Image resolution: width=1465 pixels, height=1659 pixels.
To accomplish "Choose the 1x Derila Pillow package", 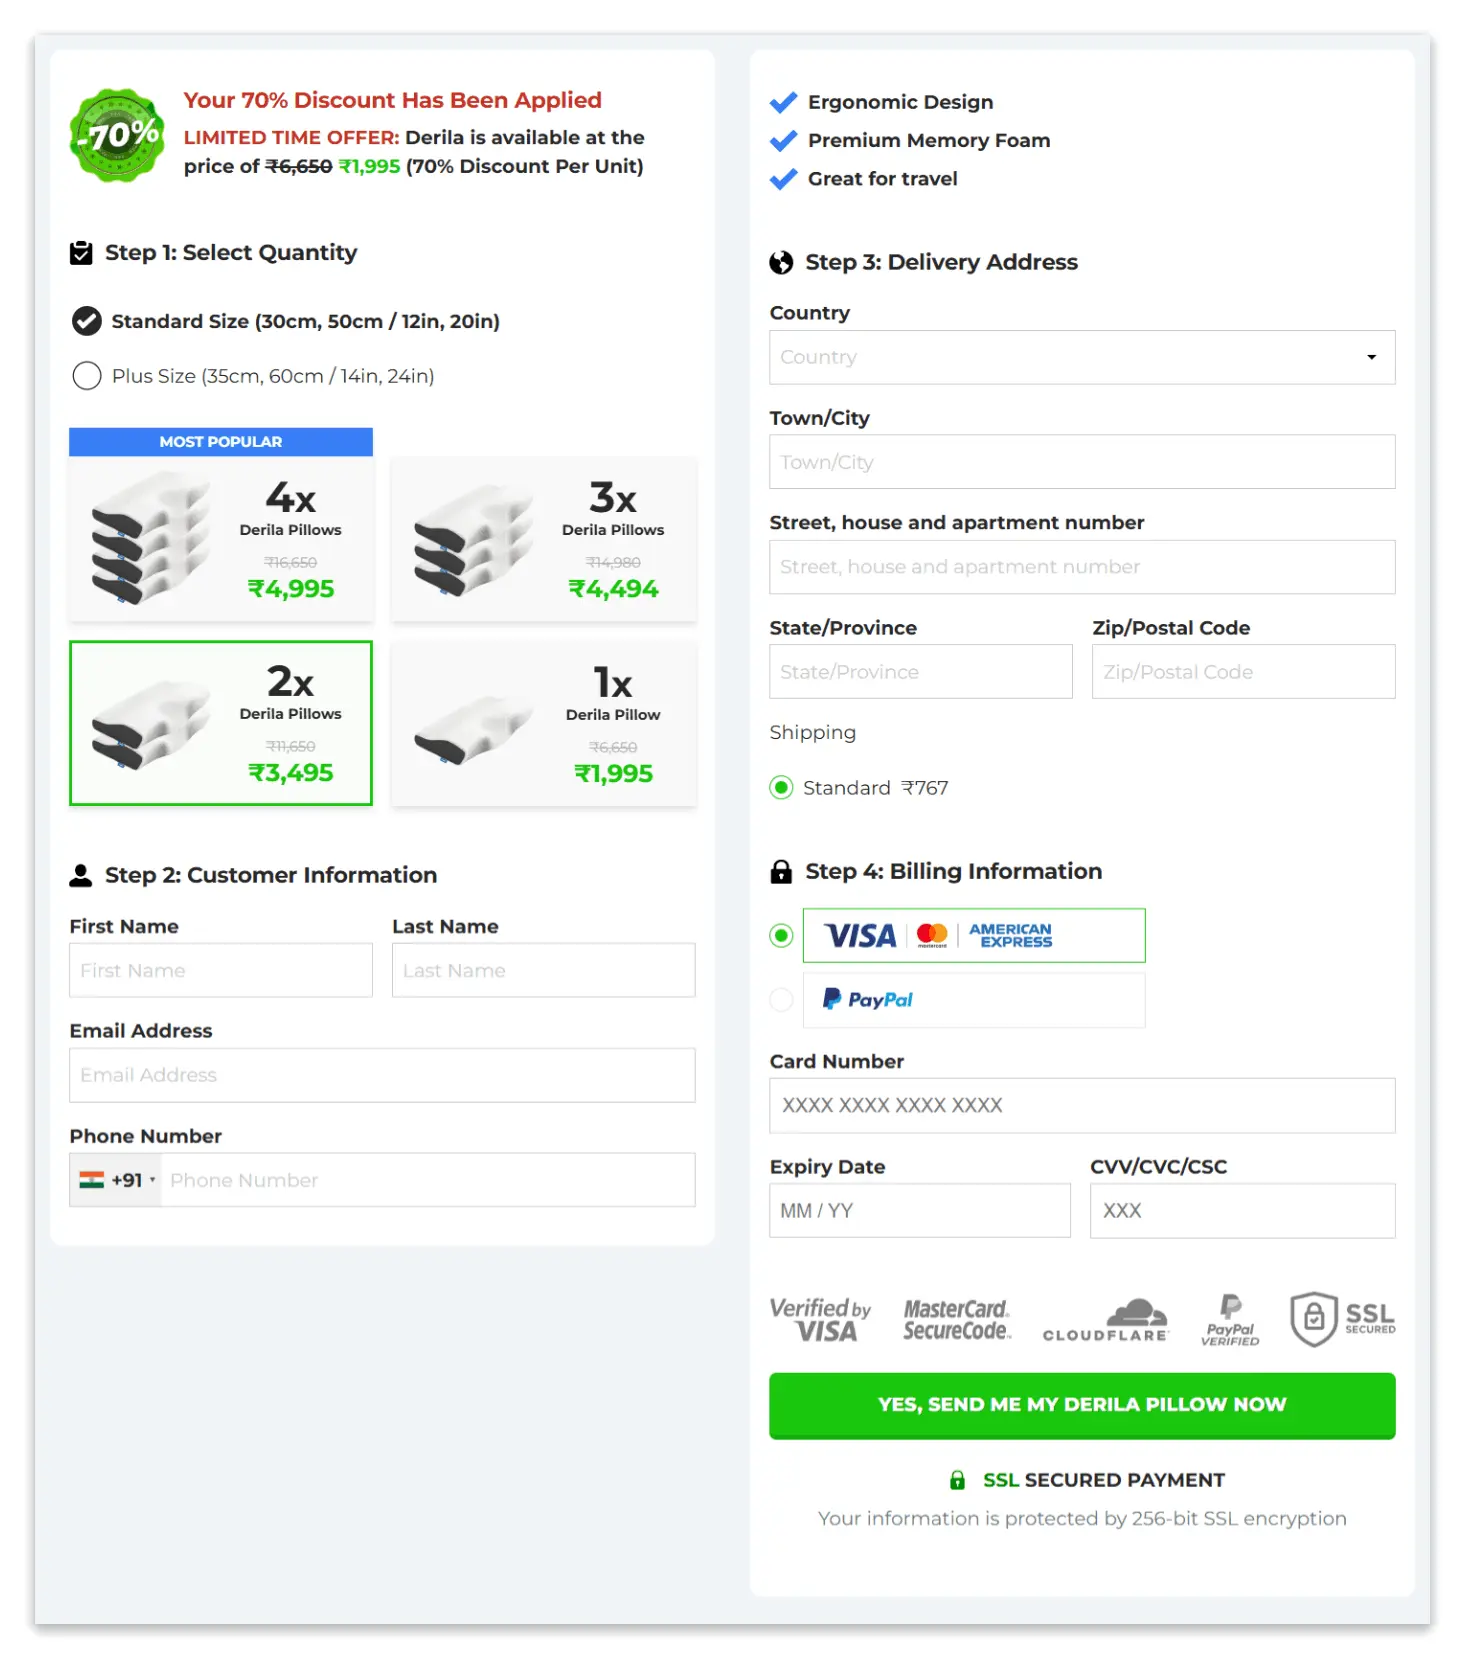I will [544, 723].
